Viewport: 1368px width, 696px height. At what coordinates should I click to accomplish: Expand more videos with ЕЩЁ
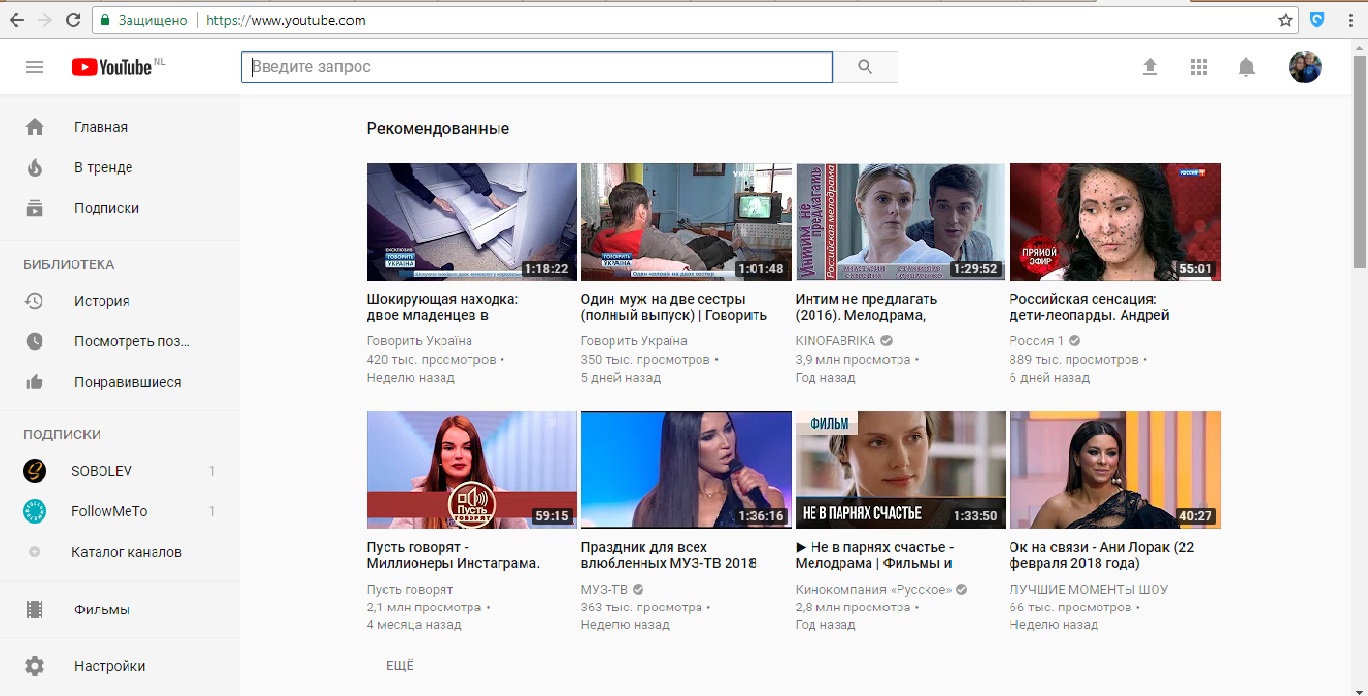point(400,666)
